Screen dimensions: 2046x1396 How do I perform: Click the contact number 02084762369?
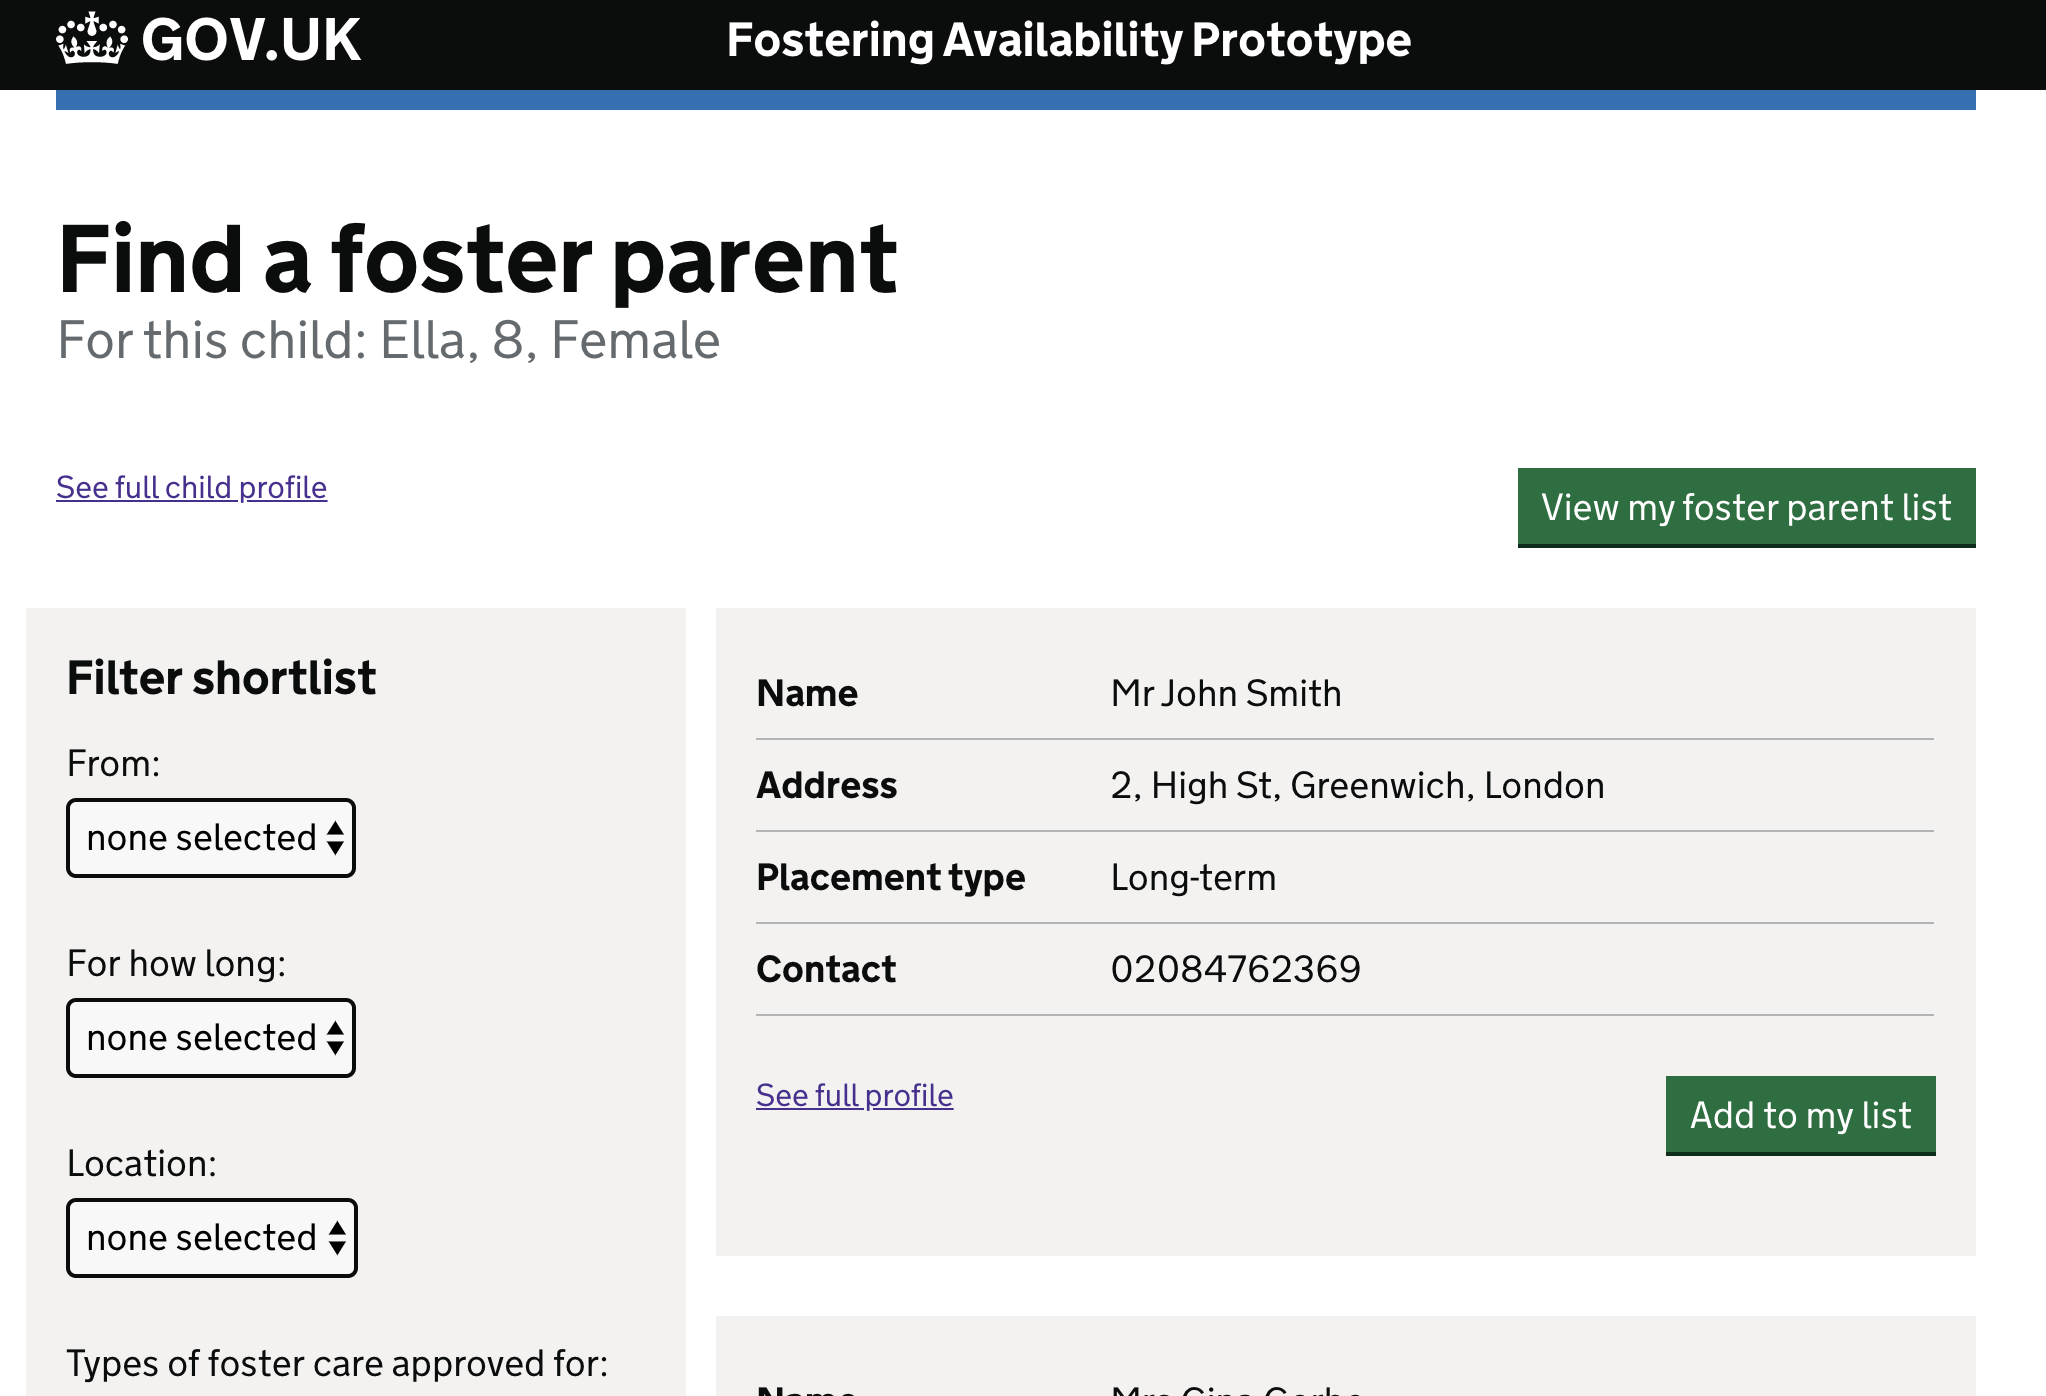pos(1236,969)
